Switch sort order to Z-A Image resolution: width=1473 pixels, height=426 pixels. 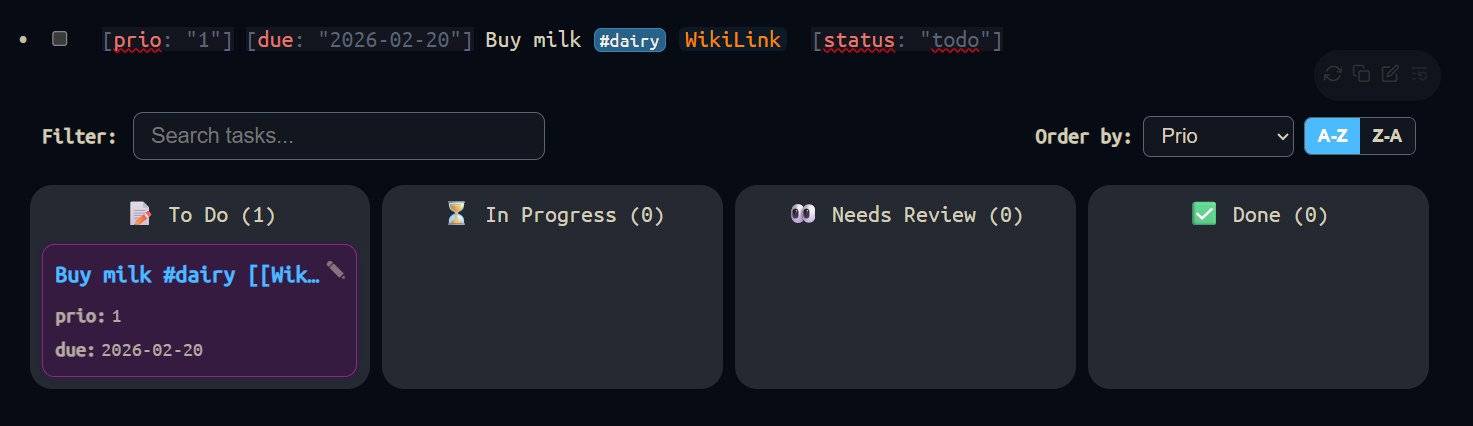[1387, 136]
